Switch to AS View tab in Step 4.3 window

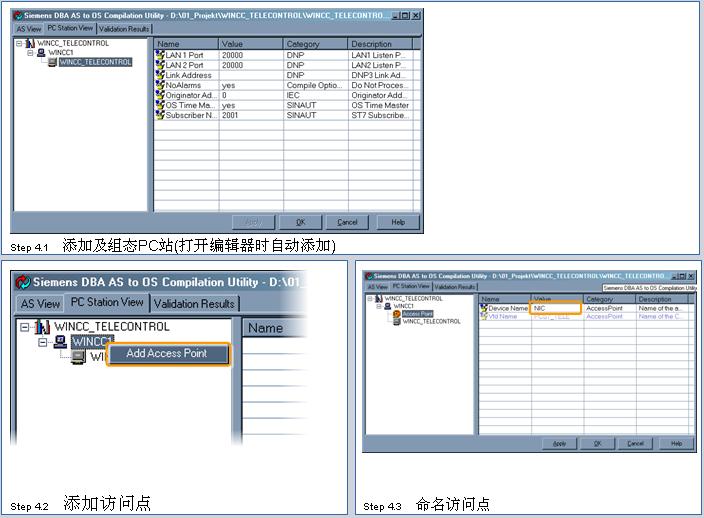tap(378, 286)
